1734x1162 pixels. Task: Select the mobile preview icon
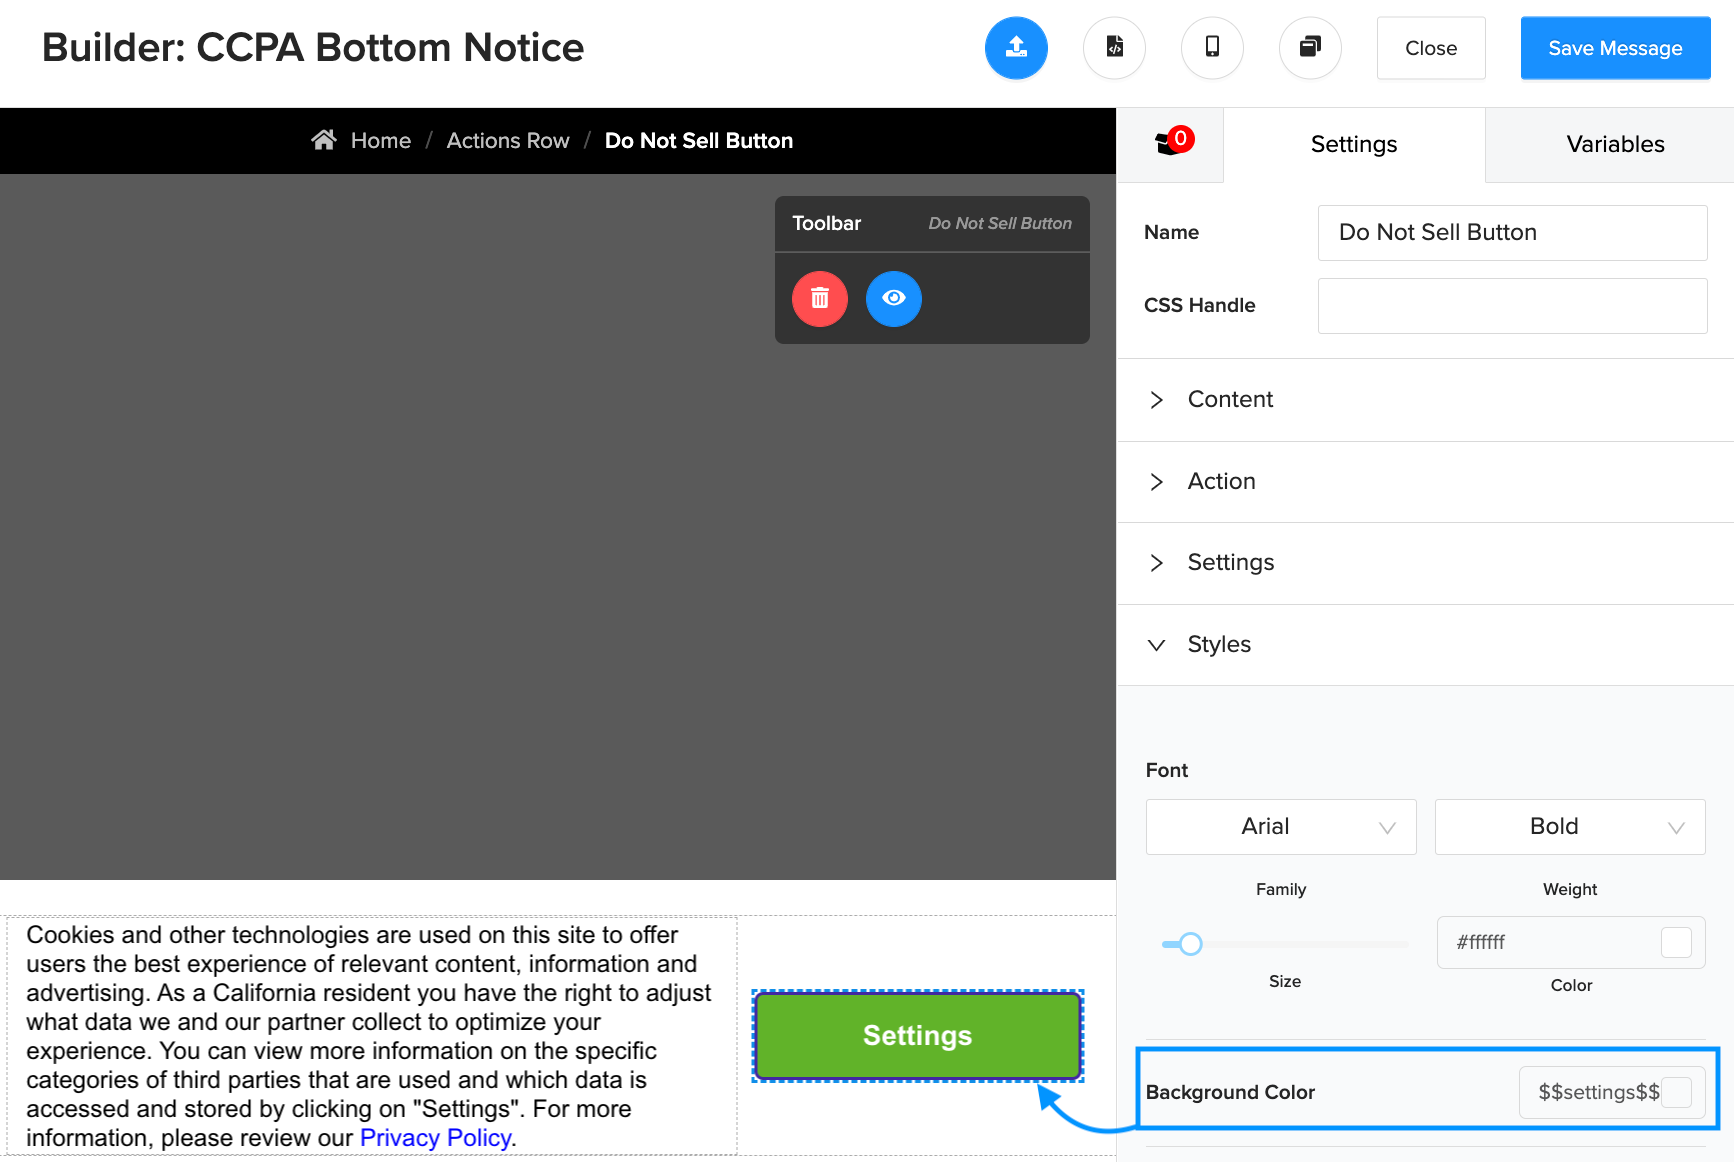click(1212, 47)
